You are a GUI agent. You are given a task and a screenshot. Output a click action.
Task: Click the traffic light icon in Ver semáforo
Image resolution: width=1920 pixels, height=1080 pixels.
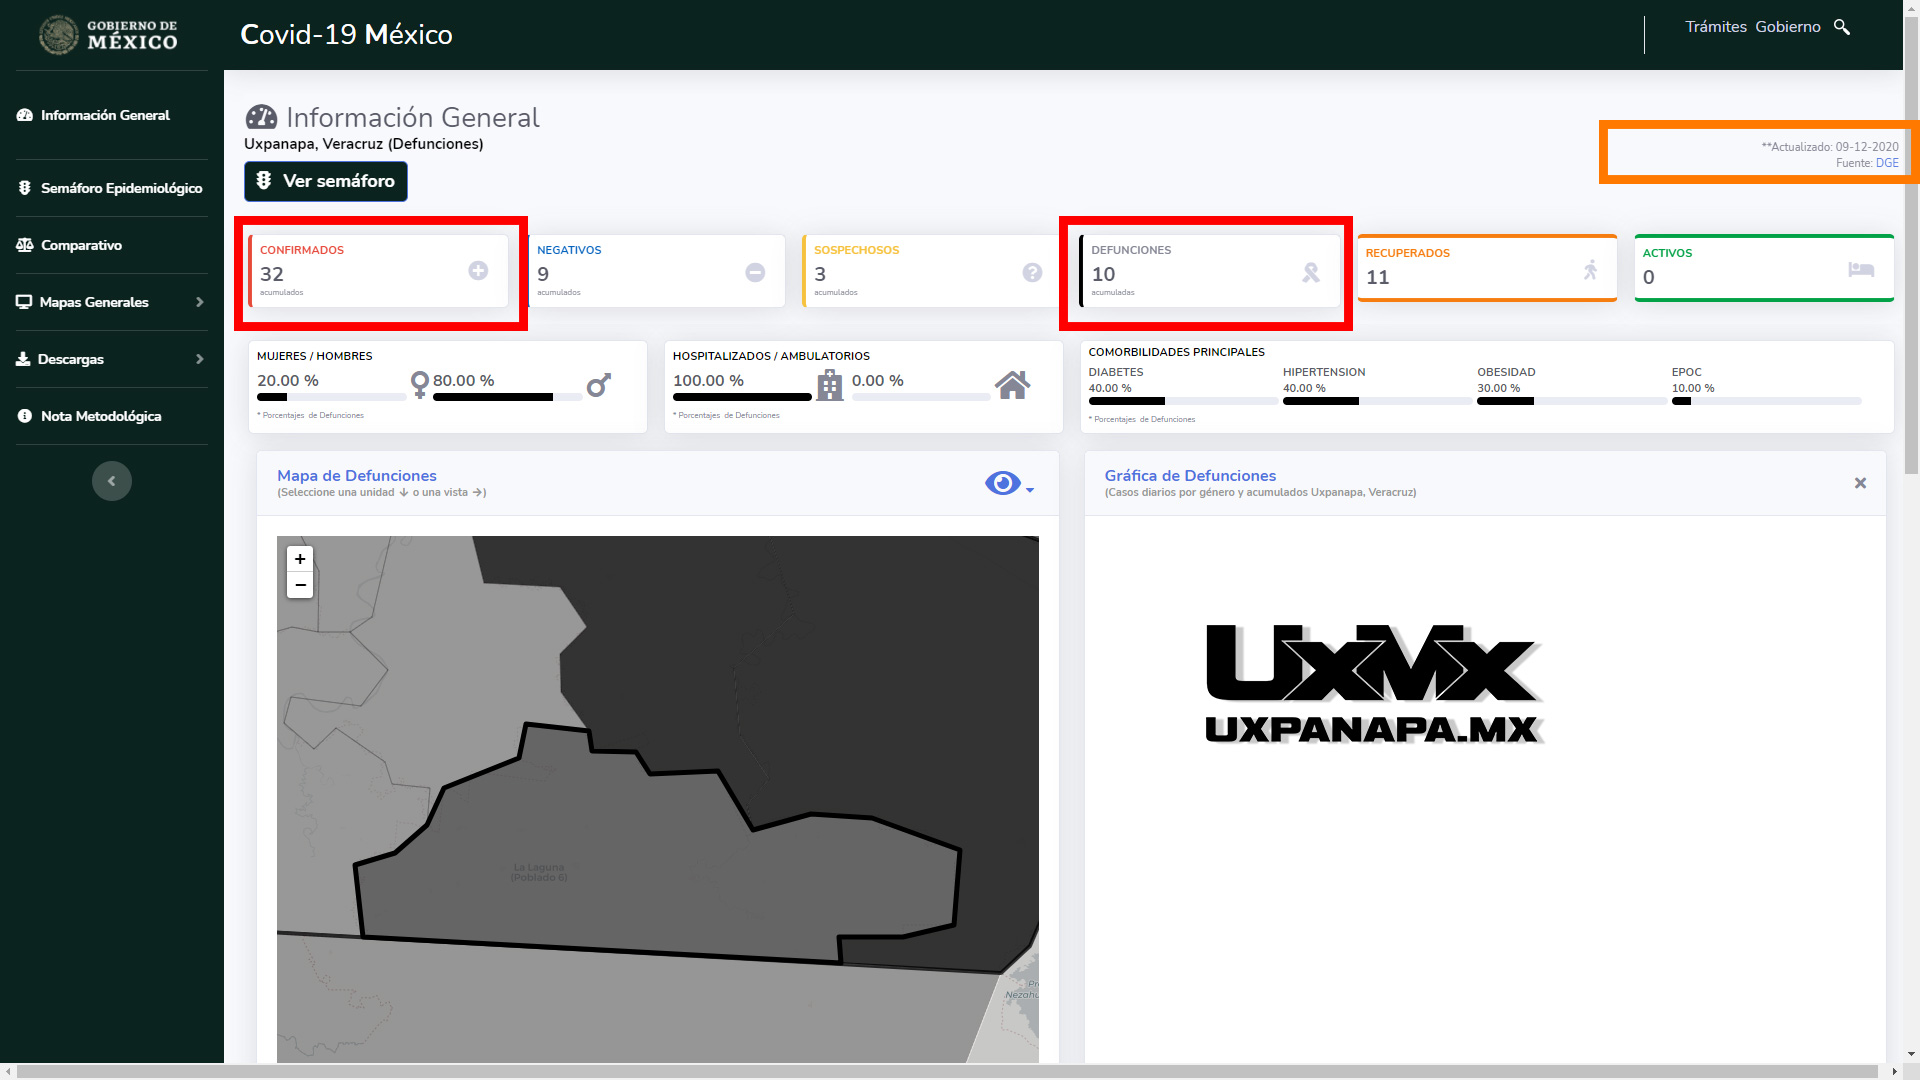[x=264, y=180]
